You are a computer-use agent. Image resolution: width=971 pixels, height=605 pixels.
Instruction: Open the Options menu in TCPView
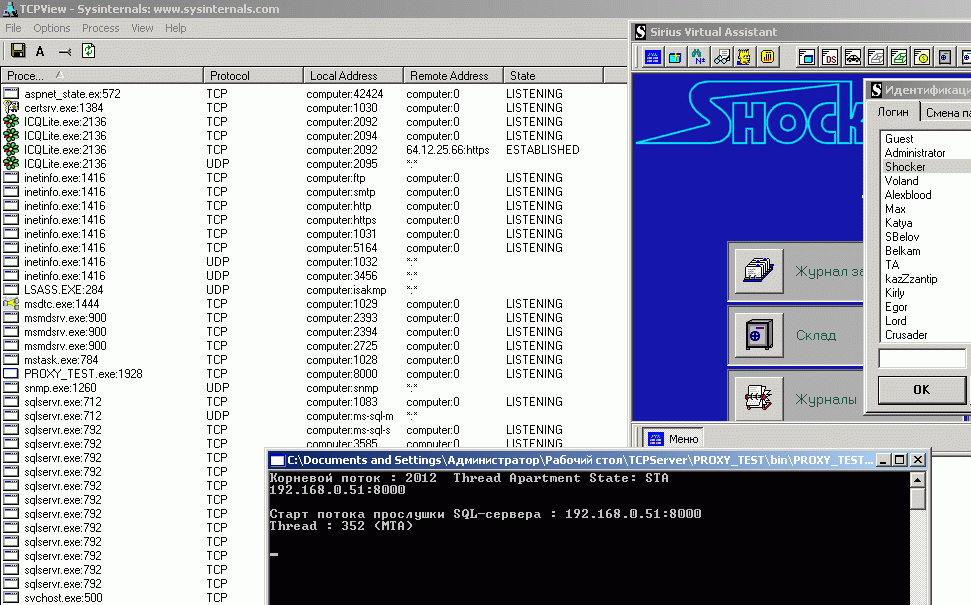pos(51,28)
